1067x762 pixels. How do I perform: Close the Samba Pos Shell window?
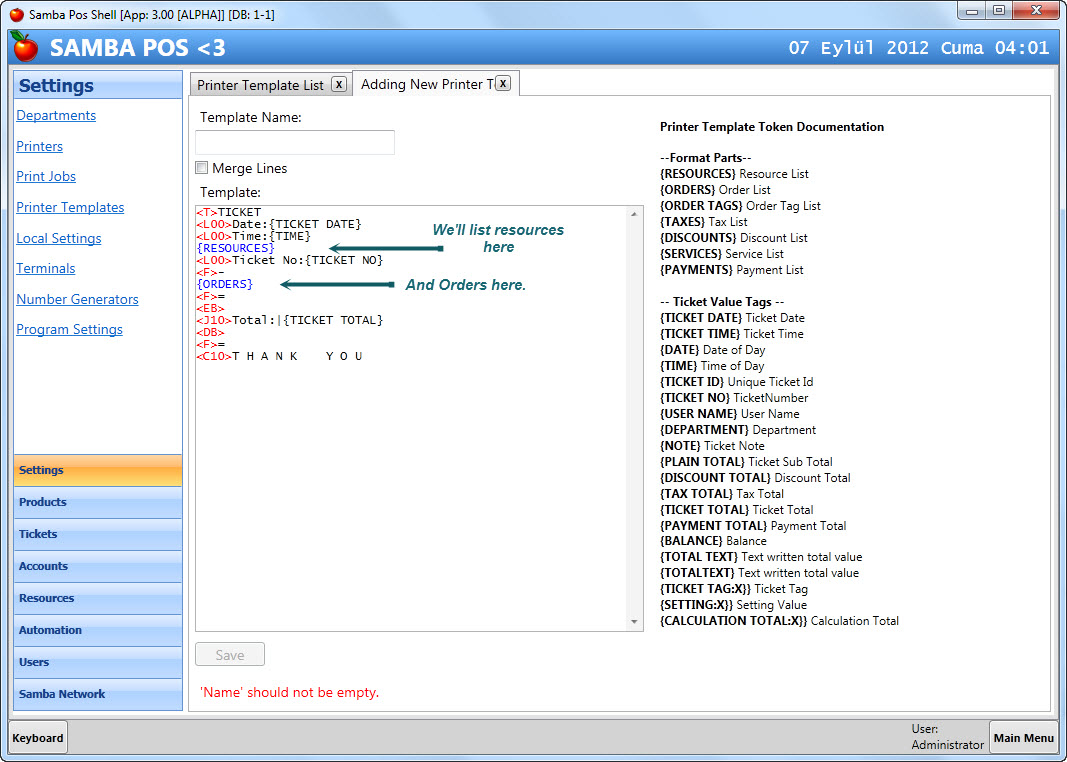(x=1036, y=11)
